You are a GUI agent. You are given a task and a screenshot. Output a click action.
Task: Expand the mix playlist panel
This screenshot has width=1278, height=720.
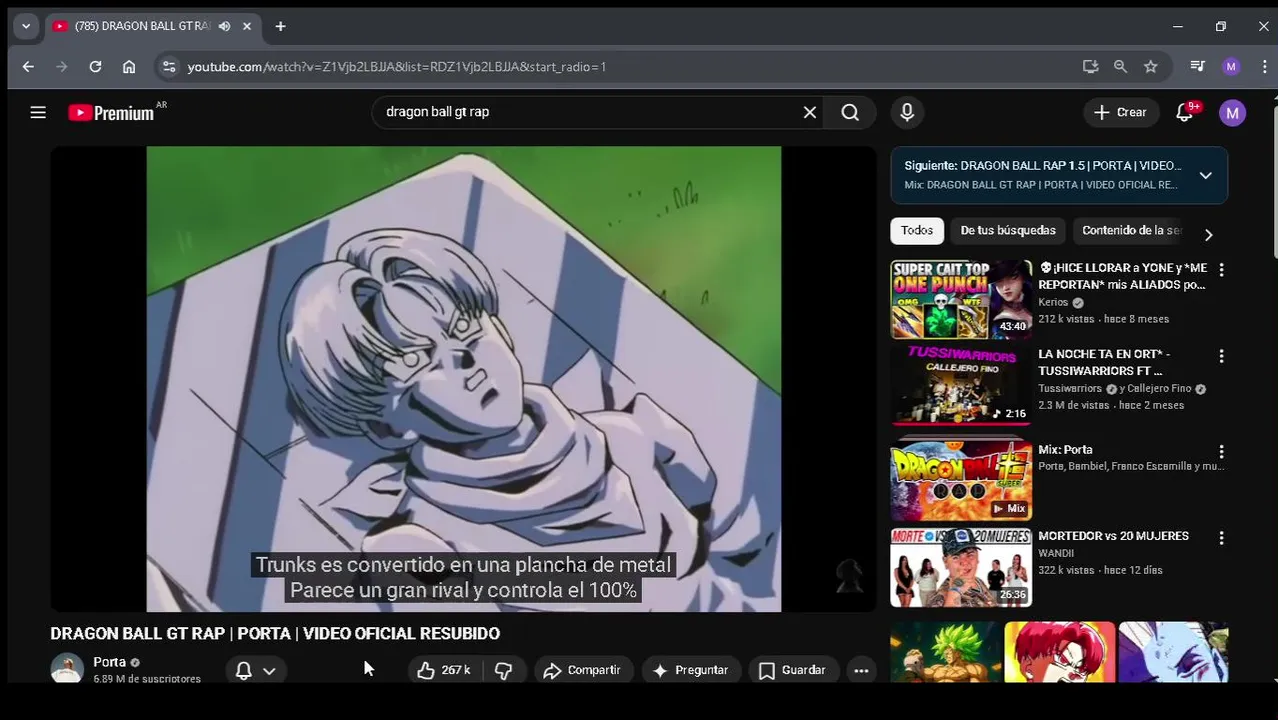click(1205, 175)
